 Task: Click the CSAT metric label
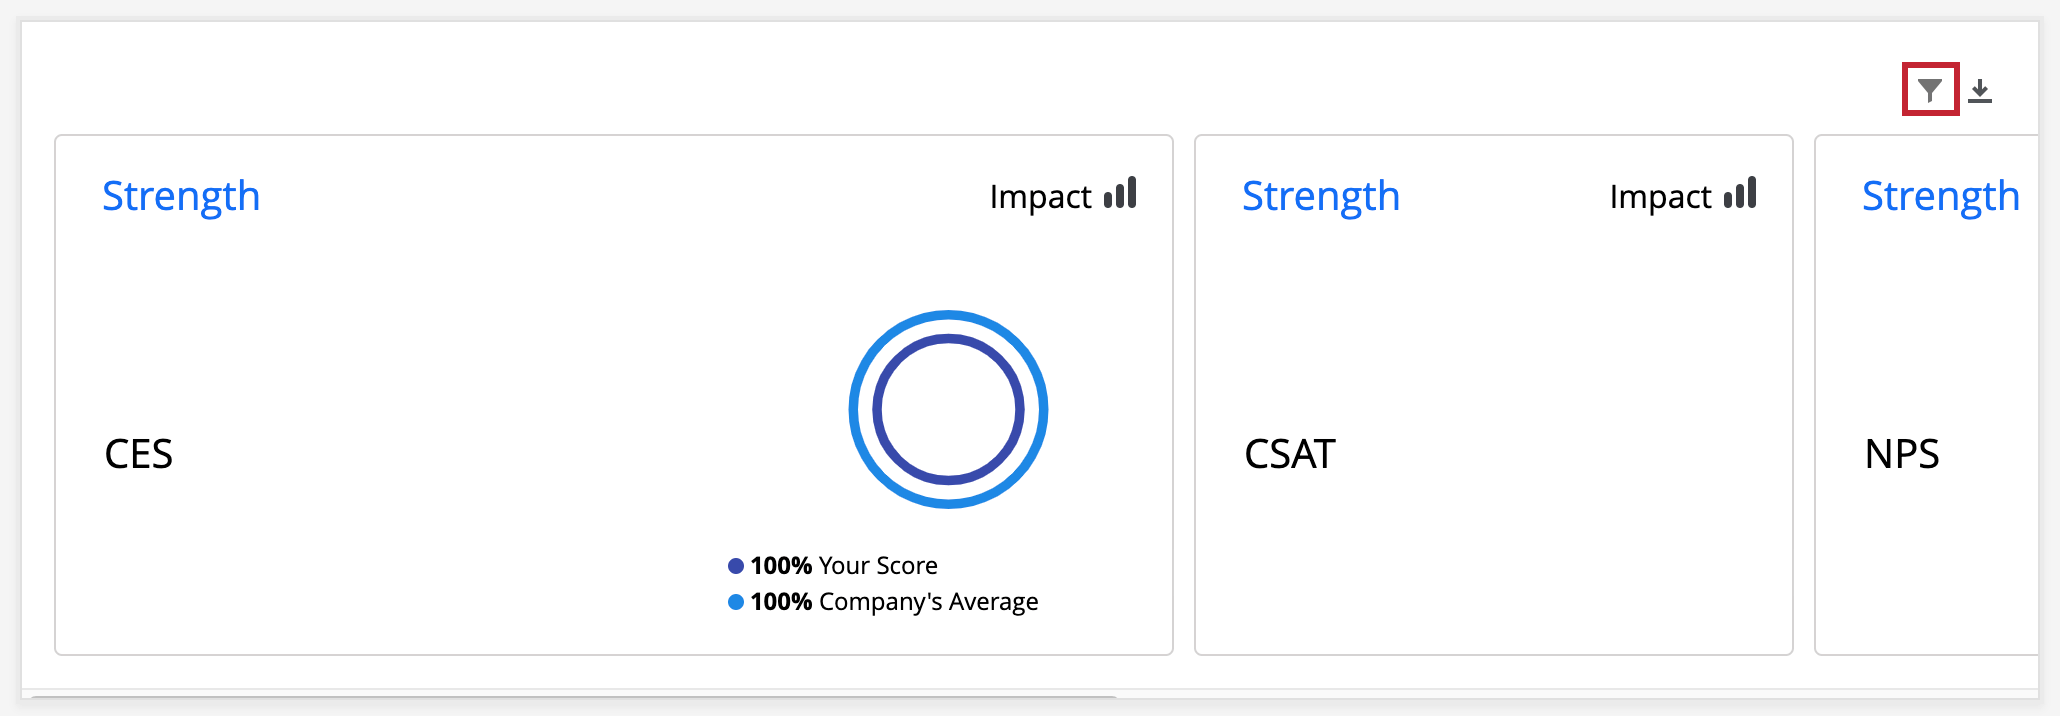tap(1290, 454)
